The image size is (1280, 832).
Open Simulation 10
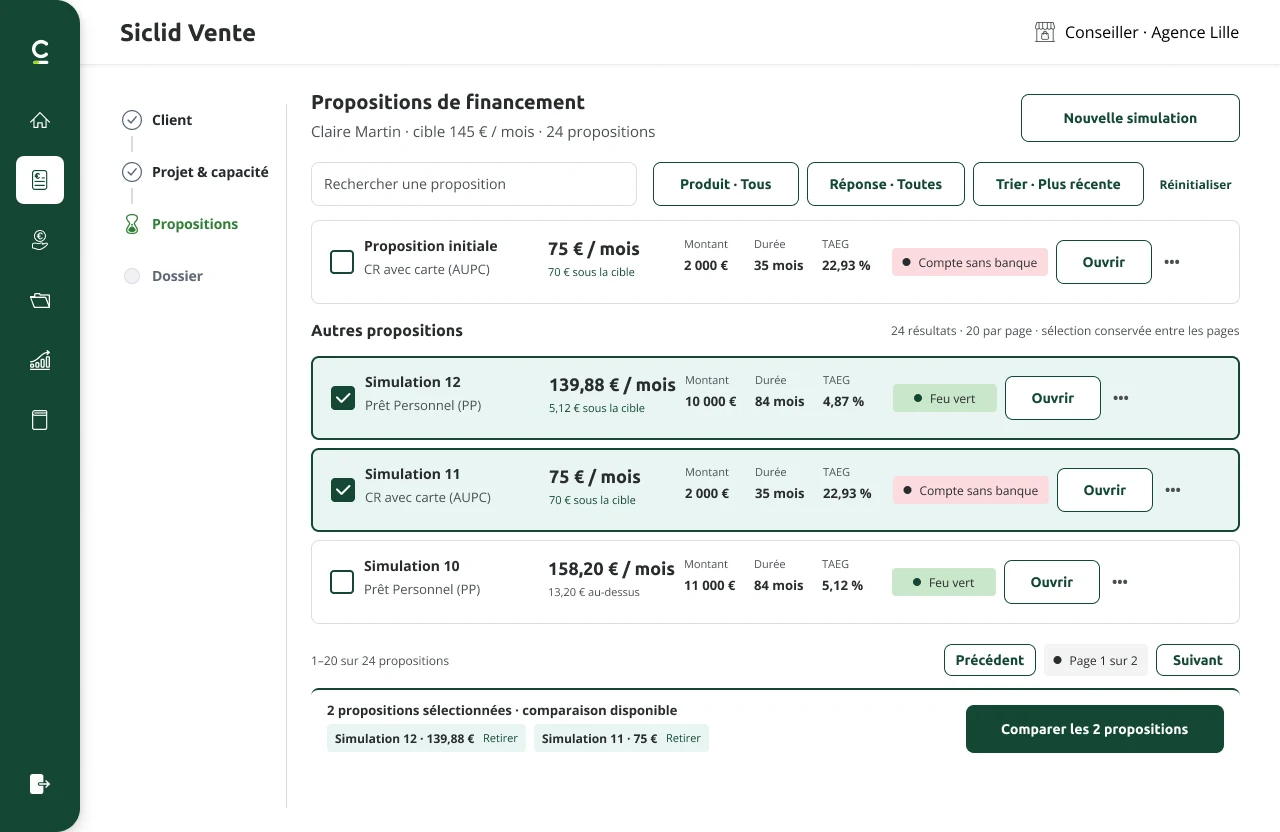coord(1052,582)
